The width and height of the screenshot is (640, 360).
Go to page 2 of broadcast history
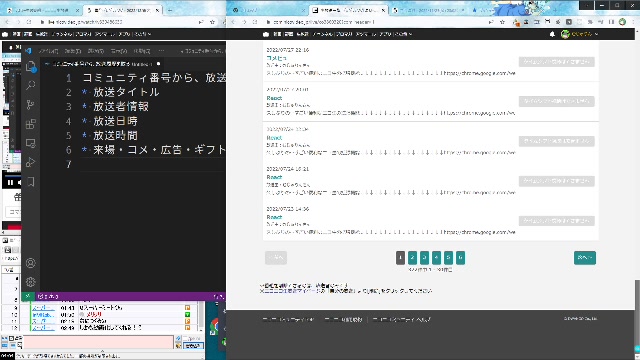click(x=412, y=258)
